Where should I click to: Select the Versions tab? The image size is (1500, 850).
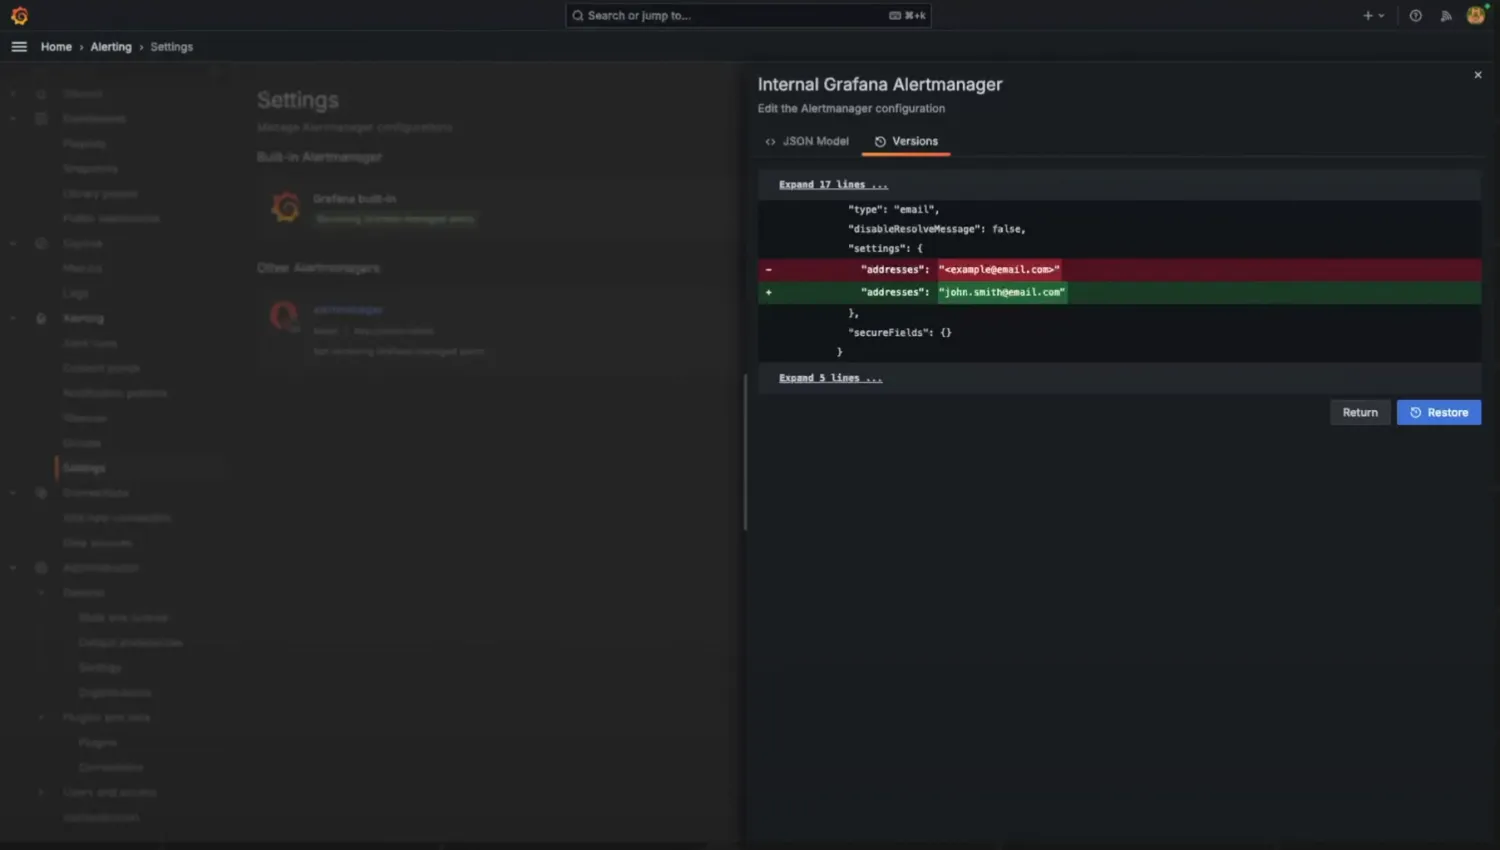[906, 141]
